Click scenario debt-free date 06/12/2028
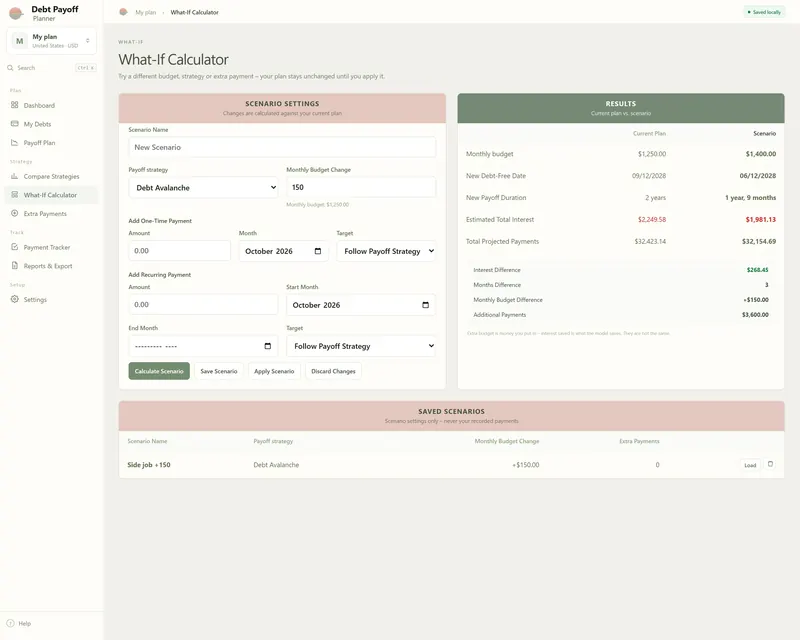 click(758, 176)
